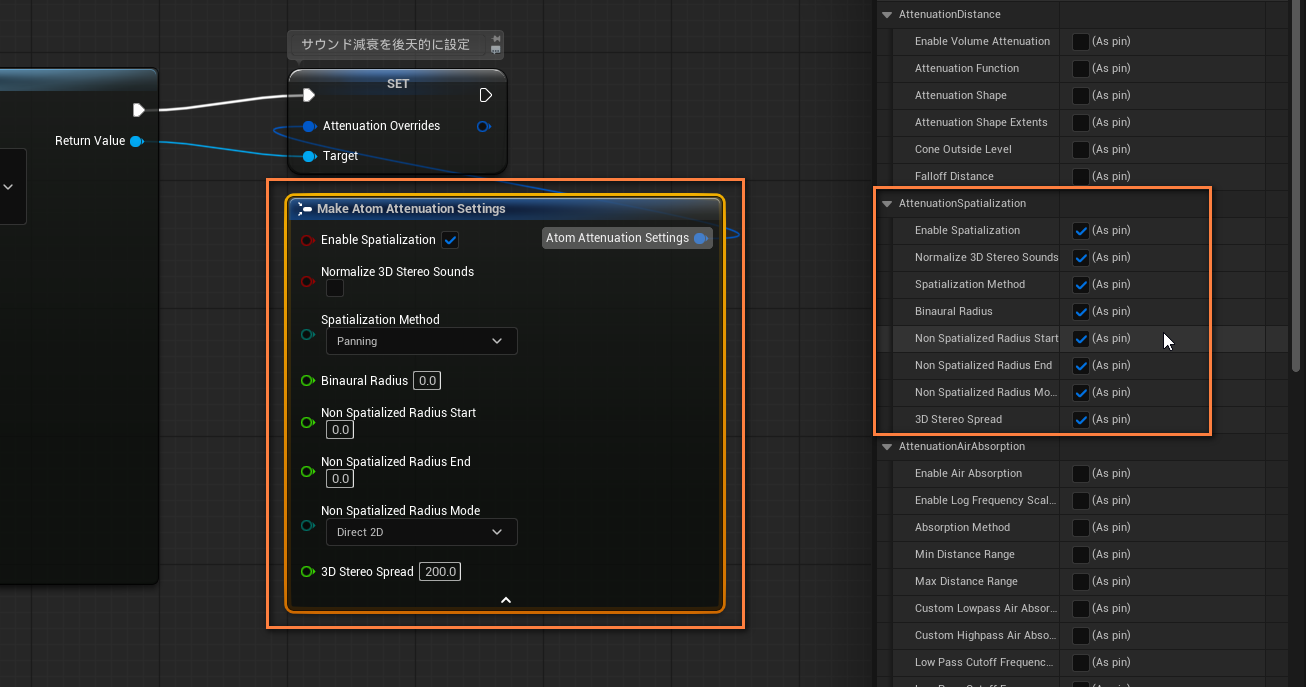Check Custom Highpass Air Absorption As pin
This screenshot has height=687, width=1306.
pyautogui.click(x=1081, y=635)
